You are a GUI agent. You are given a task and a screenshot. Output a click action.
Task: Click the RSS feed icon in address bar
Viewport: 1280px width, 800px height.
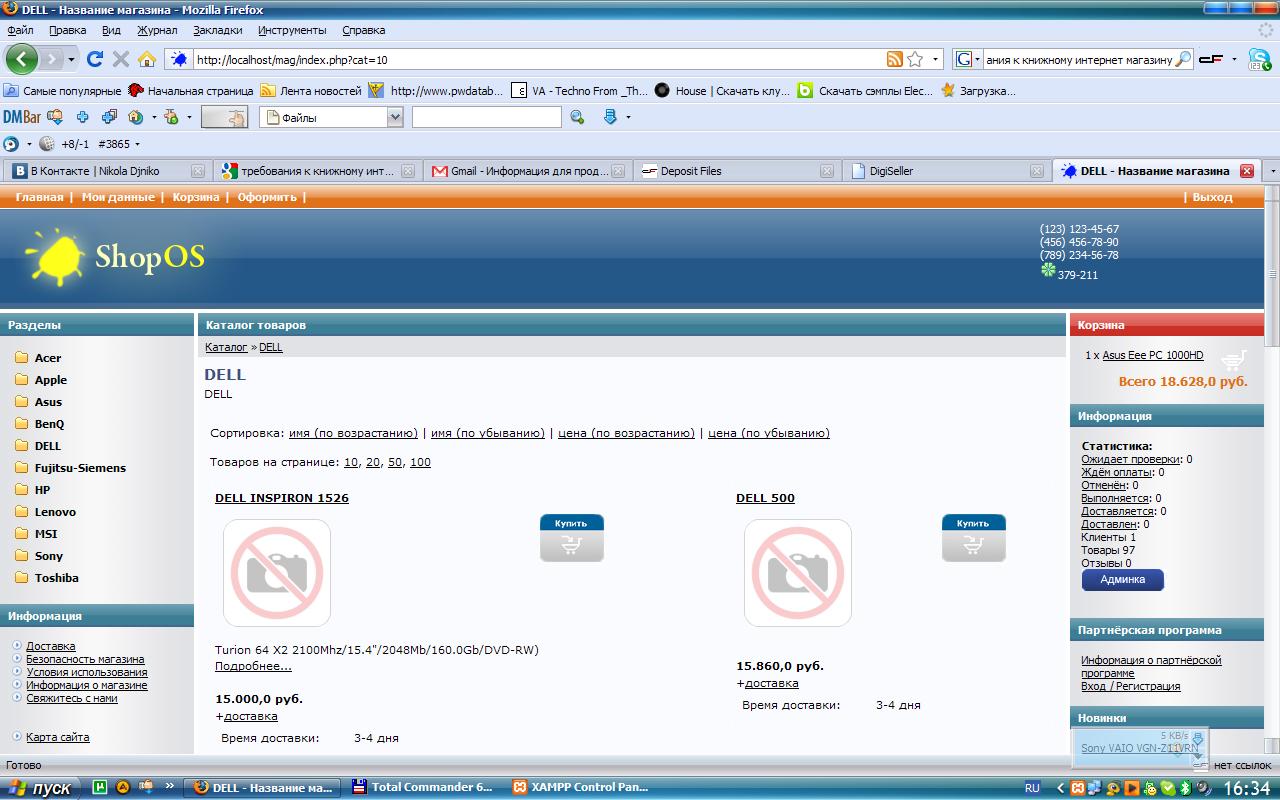[894, 59]
